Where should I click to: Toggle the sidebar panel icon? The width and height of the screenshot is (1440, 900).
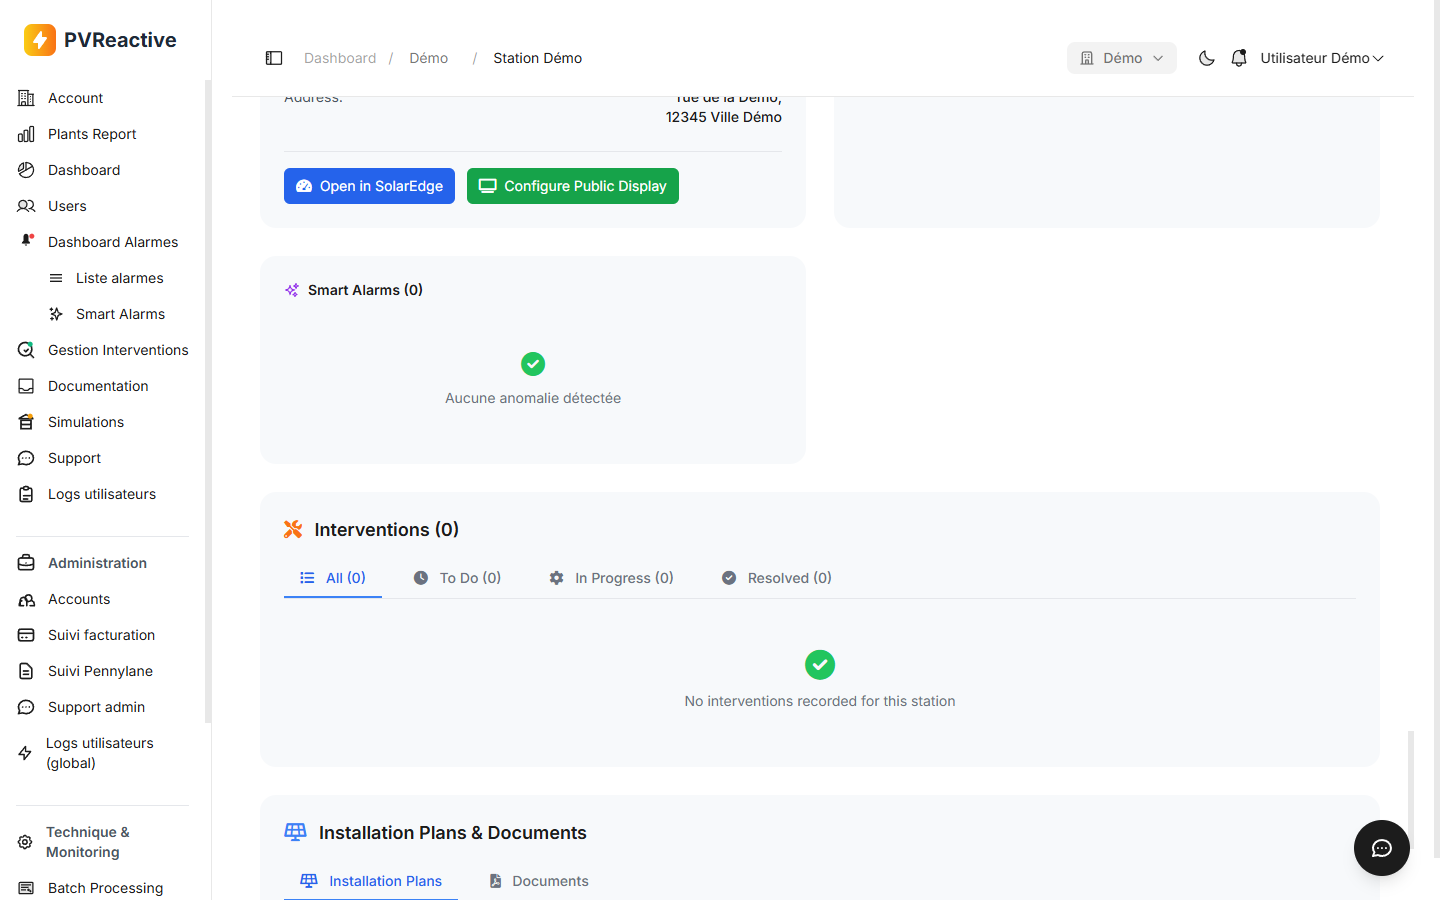pos(274,58)
